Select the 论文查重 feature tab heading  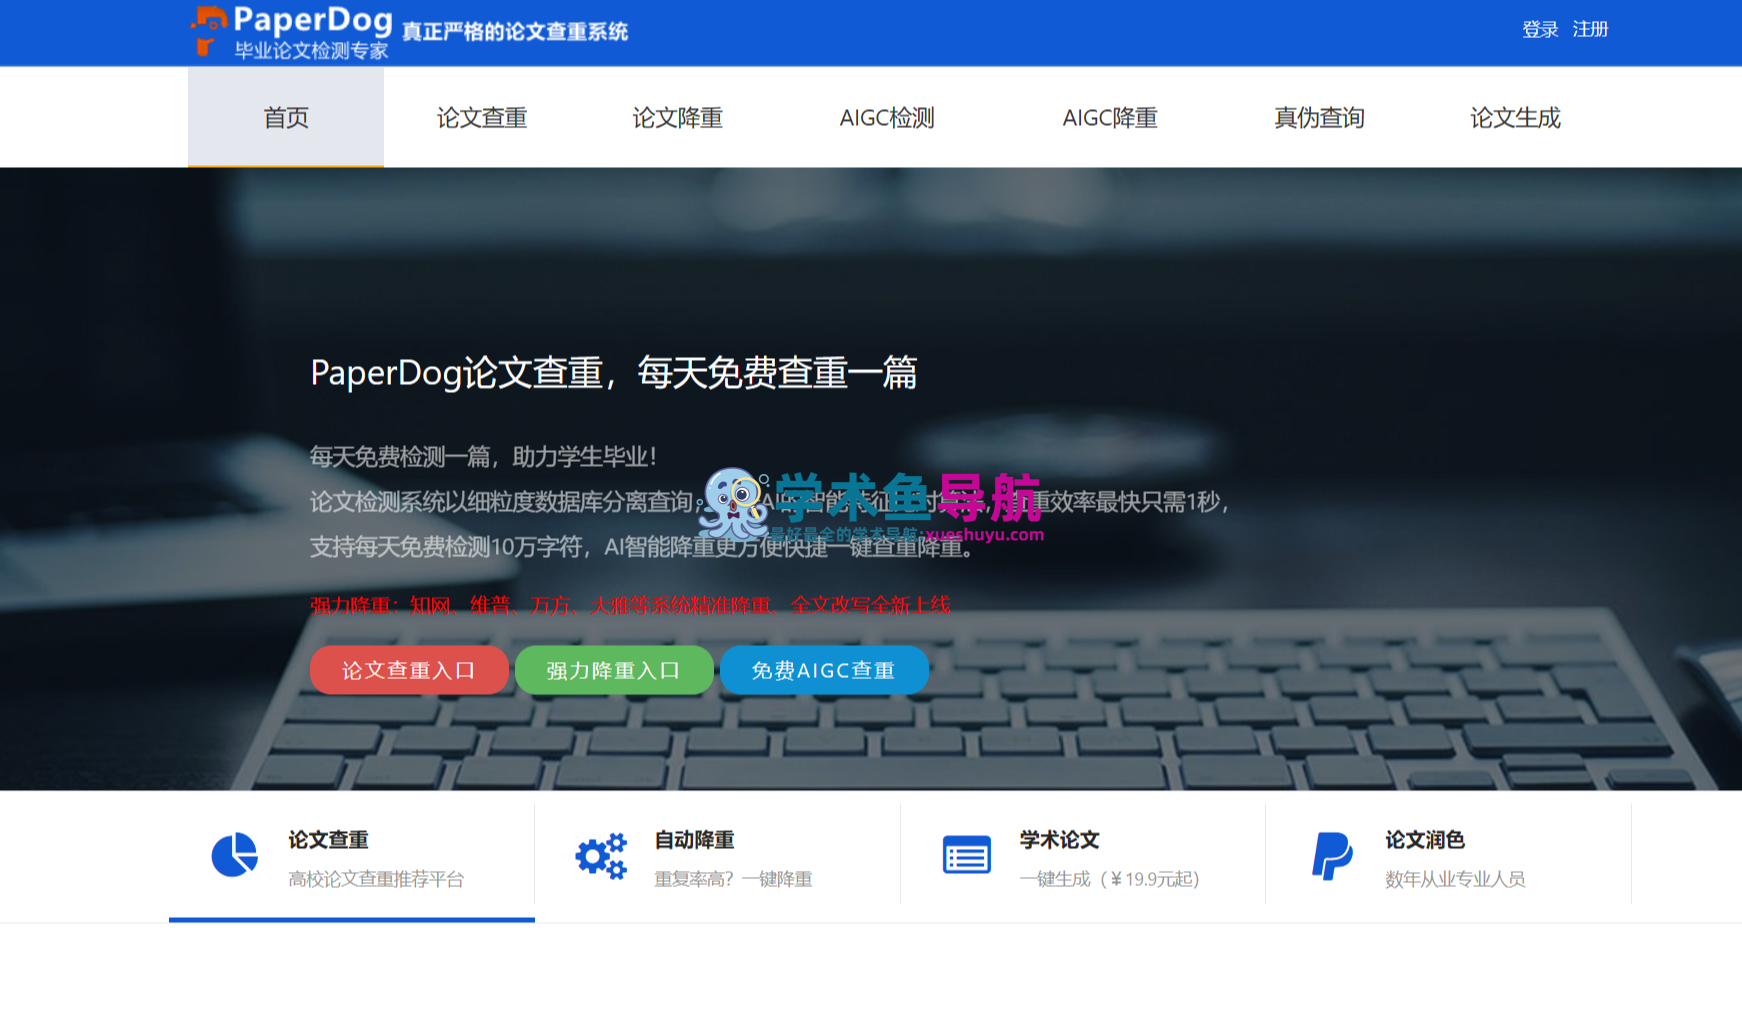[329, 840]
